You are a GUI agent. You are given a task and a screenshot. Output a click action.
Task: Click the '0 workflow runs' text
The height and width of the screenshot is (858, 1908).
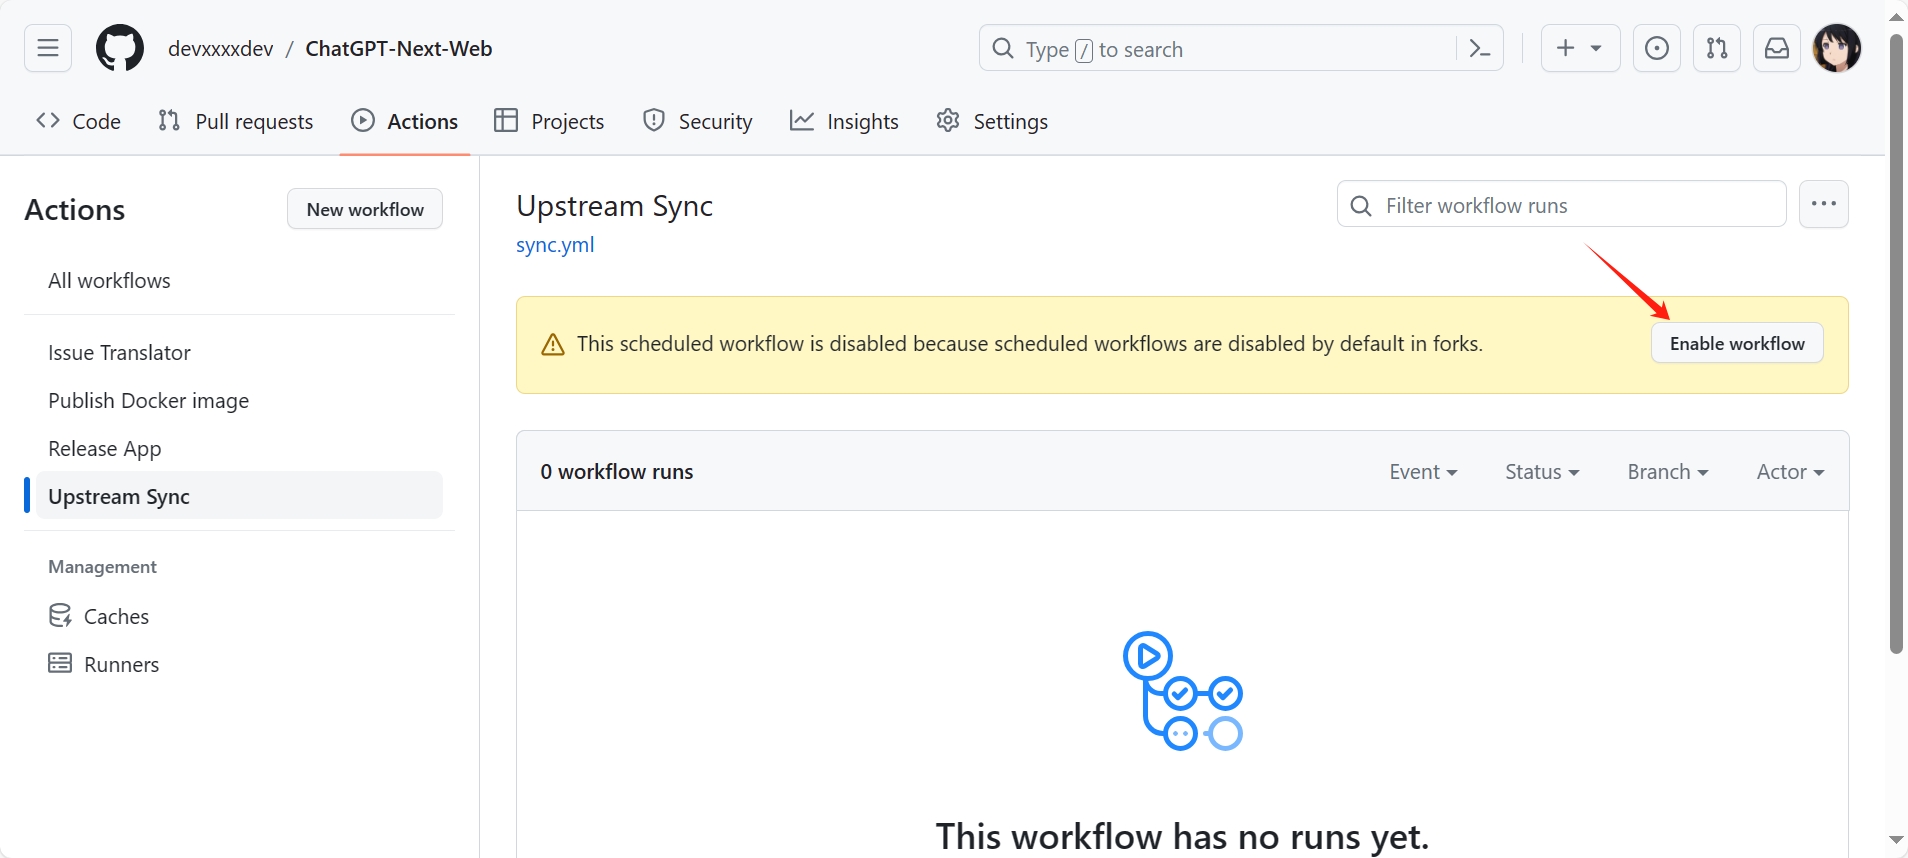(x=617, y=471)
